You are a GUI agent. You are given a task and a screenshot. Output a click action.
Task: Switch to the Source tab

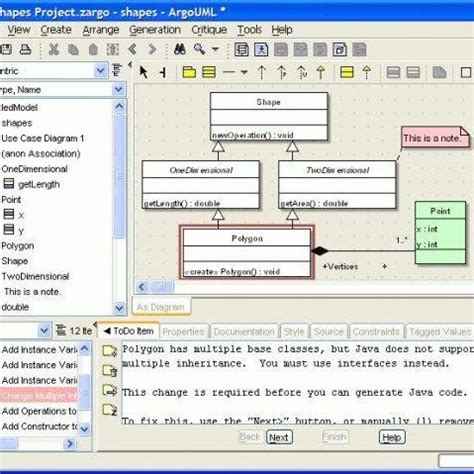pos(329,332)
